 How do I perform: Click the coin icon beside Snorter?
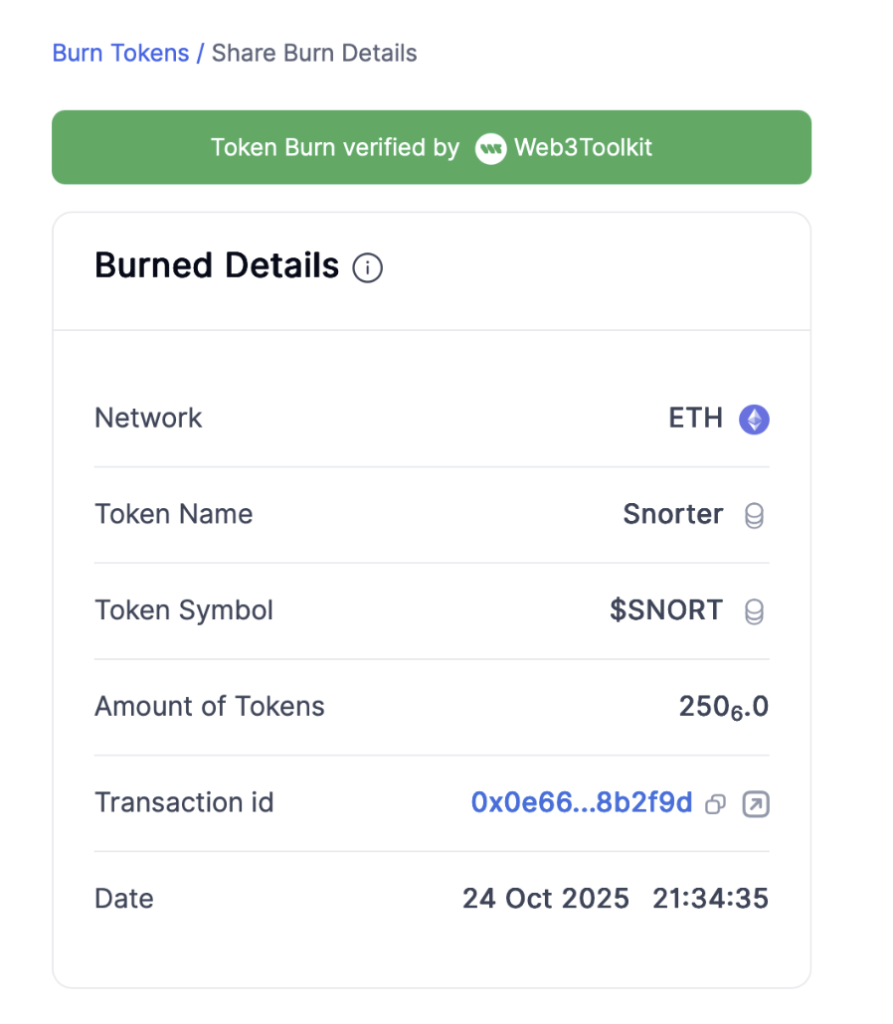(754, 516)
